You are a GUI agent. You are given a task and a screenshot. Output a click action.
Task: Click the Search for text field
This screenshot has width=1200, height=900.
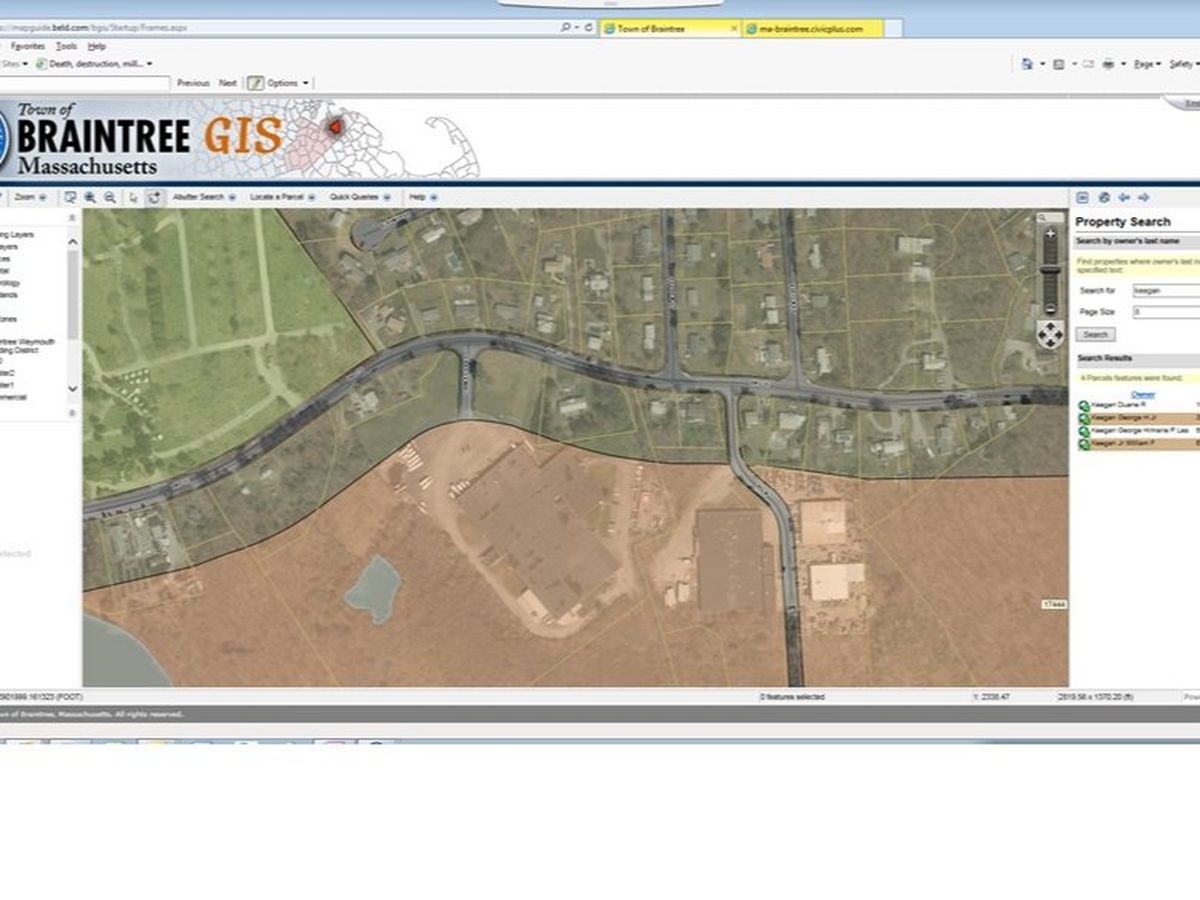[1165, 291]
